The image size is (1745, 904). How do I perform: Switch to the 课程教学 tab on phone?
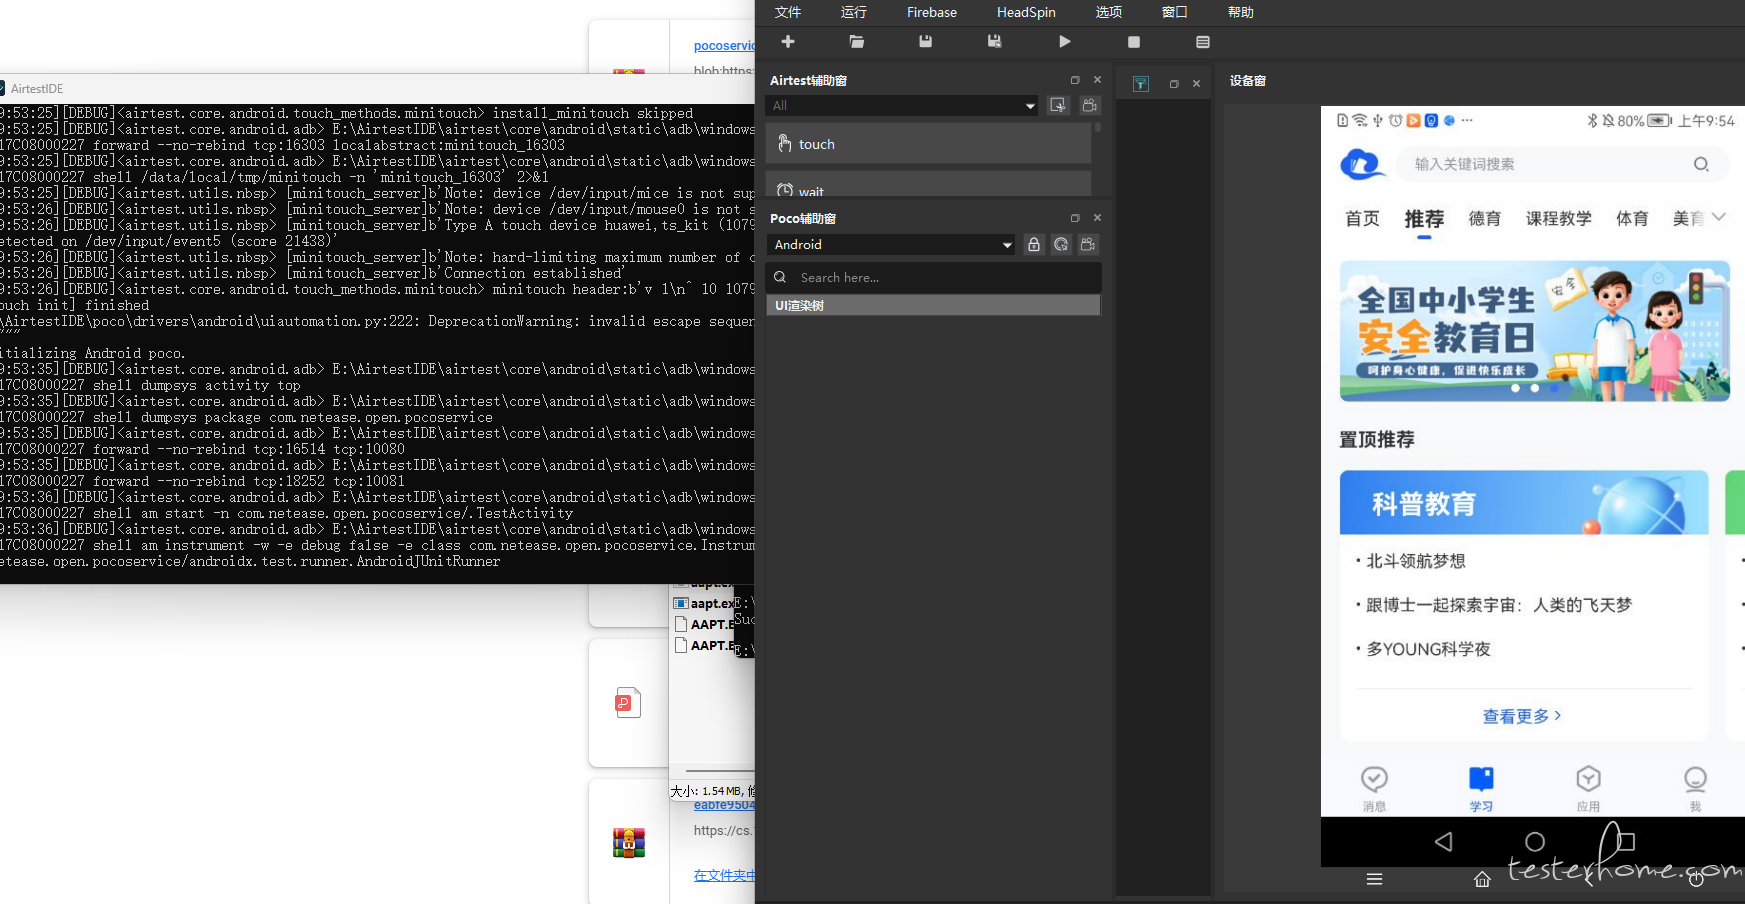1558,219
